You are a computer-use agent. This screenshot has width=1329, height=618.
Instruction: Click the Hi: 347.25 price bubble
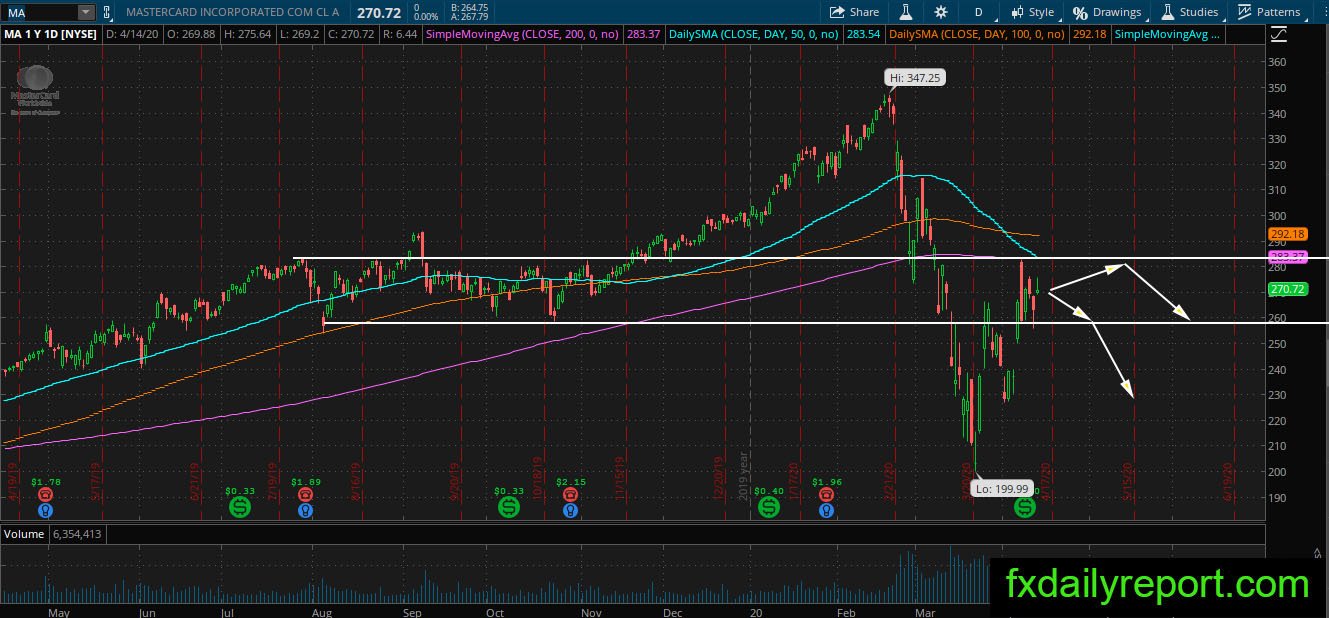pyautogui.click(x=917, y=77)
